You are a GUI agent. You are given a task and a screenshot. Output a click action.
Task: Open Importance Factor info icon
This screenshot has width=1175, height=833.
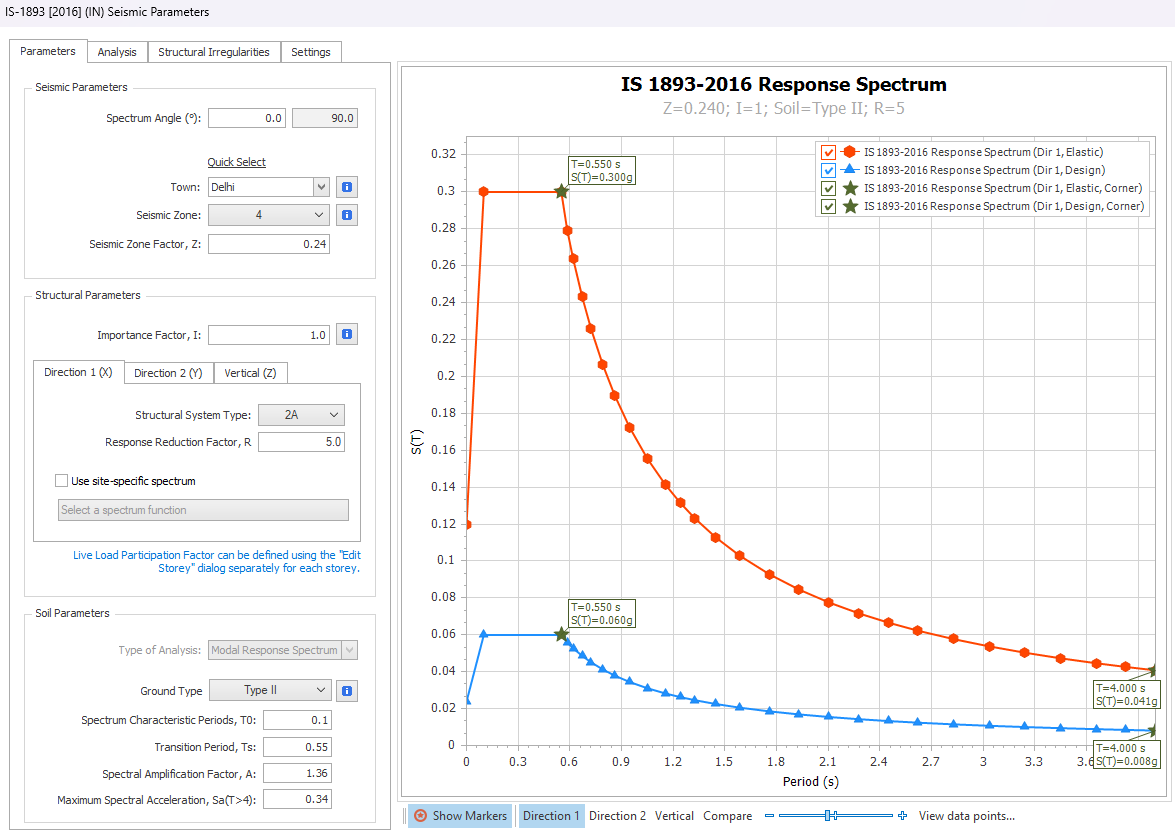tap(347, 335)
